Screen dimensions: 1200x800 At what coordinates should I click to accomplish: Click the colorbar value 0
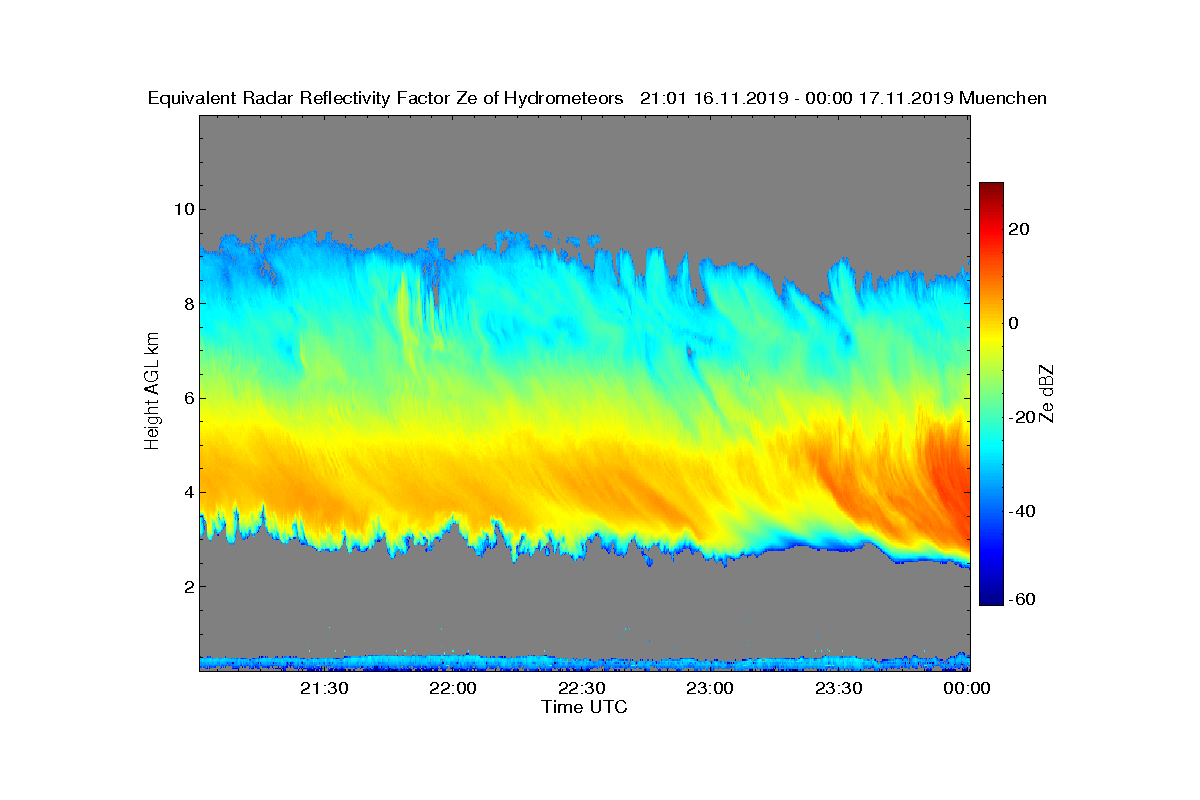[x=1014, y=323]
